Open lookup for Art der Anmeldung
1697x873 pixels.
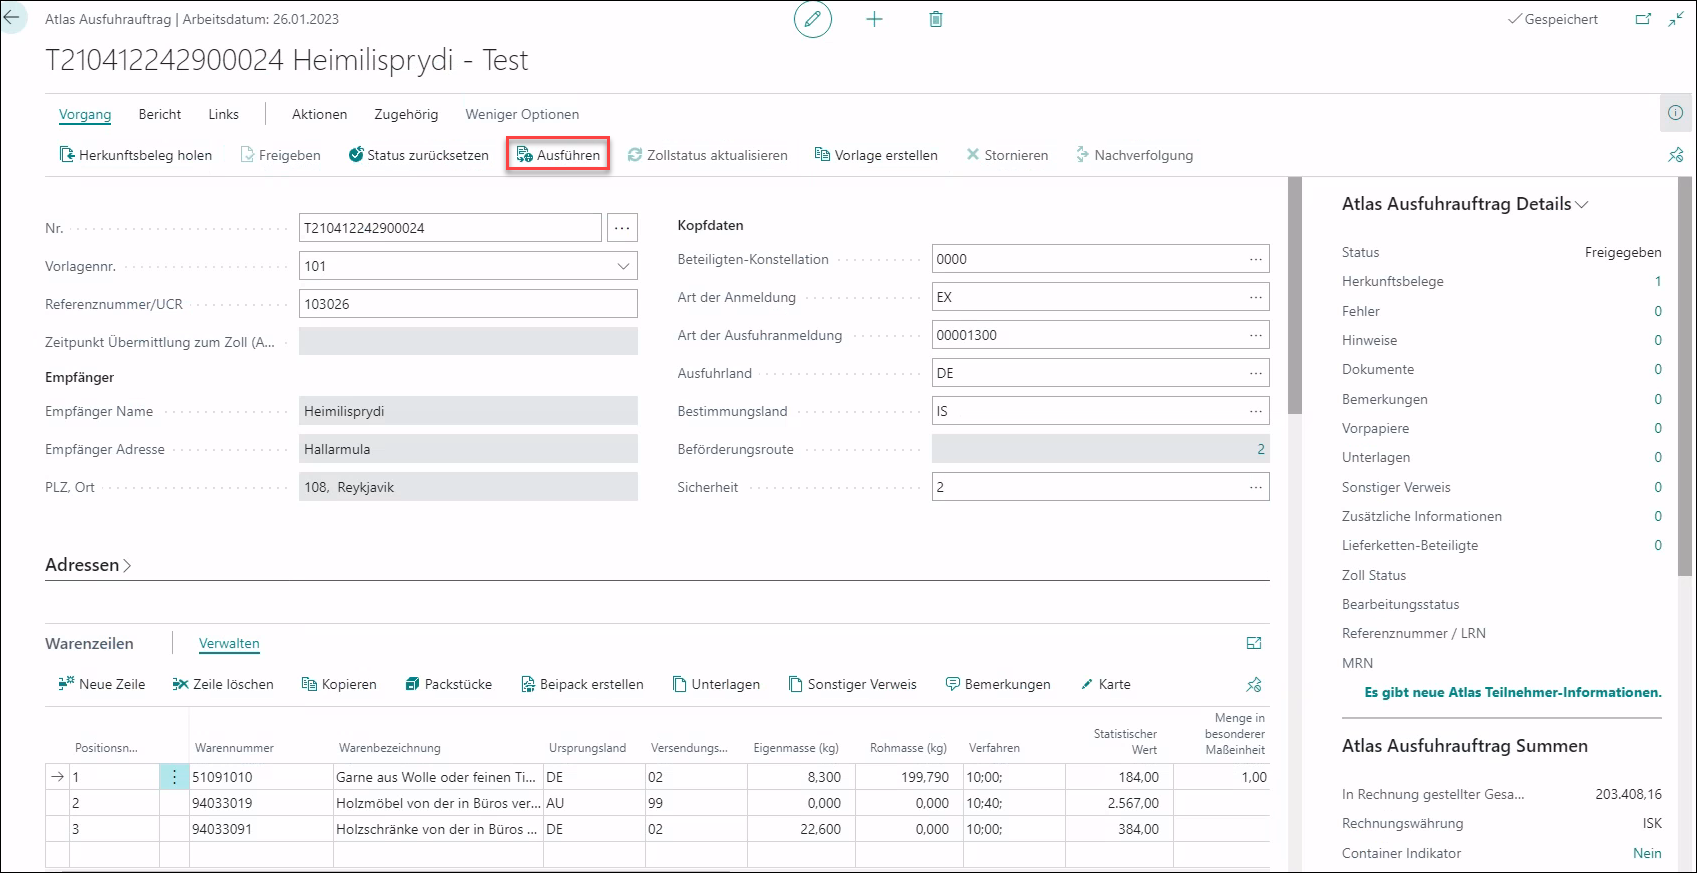[1256, 297]
